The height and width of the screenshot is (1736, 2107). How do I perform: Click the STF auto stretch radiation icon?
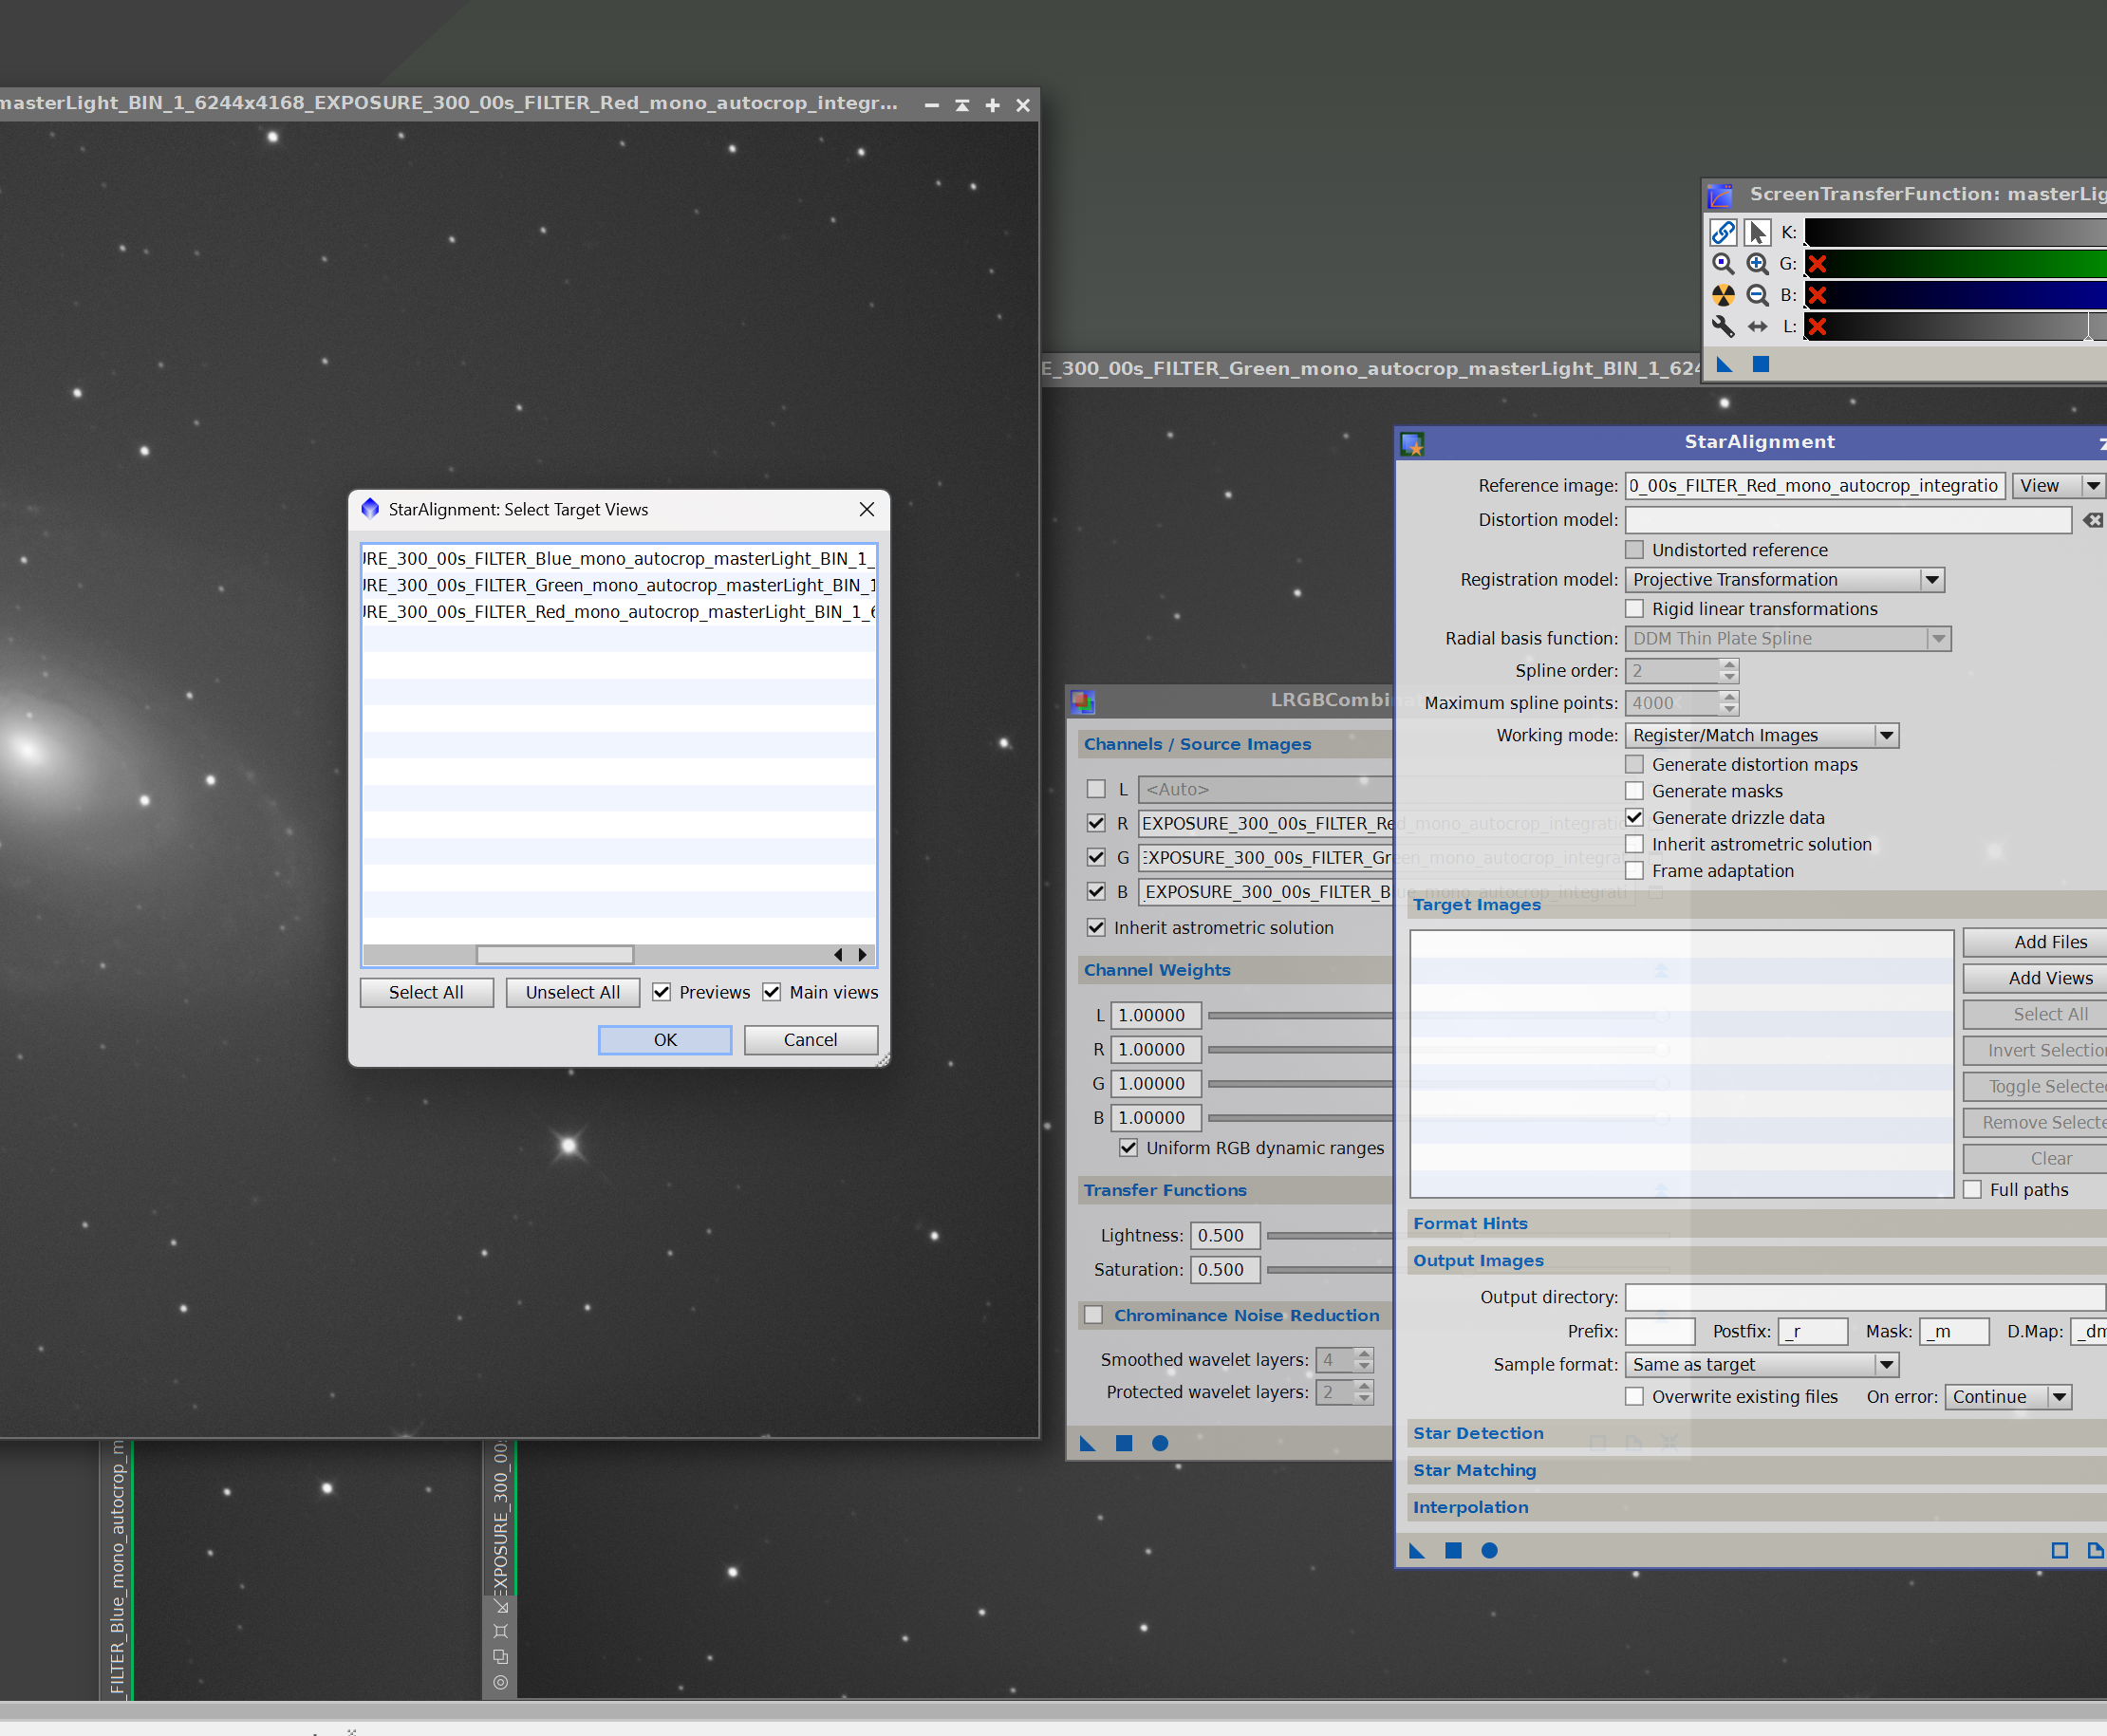1722,295
